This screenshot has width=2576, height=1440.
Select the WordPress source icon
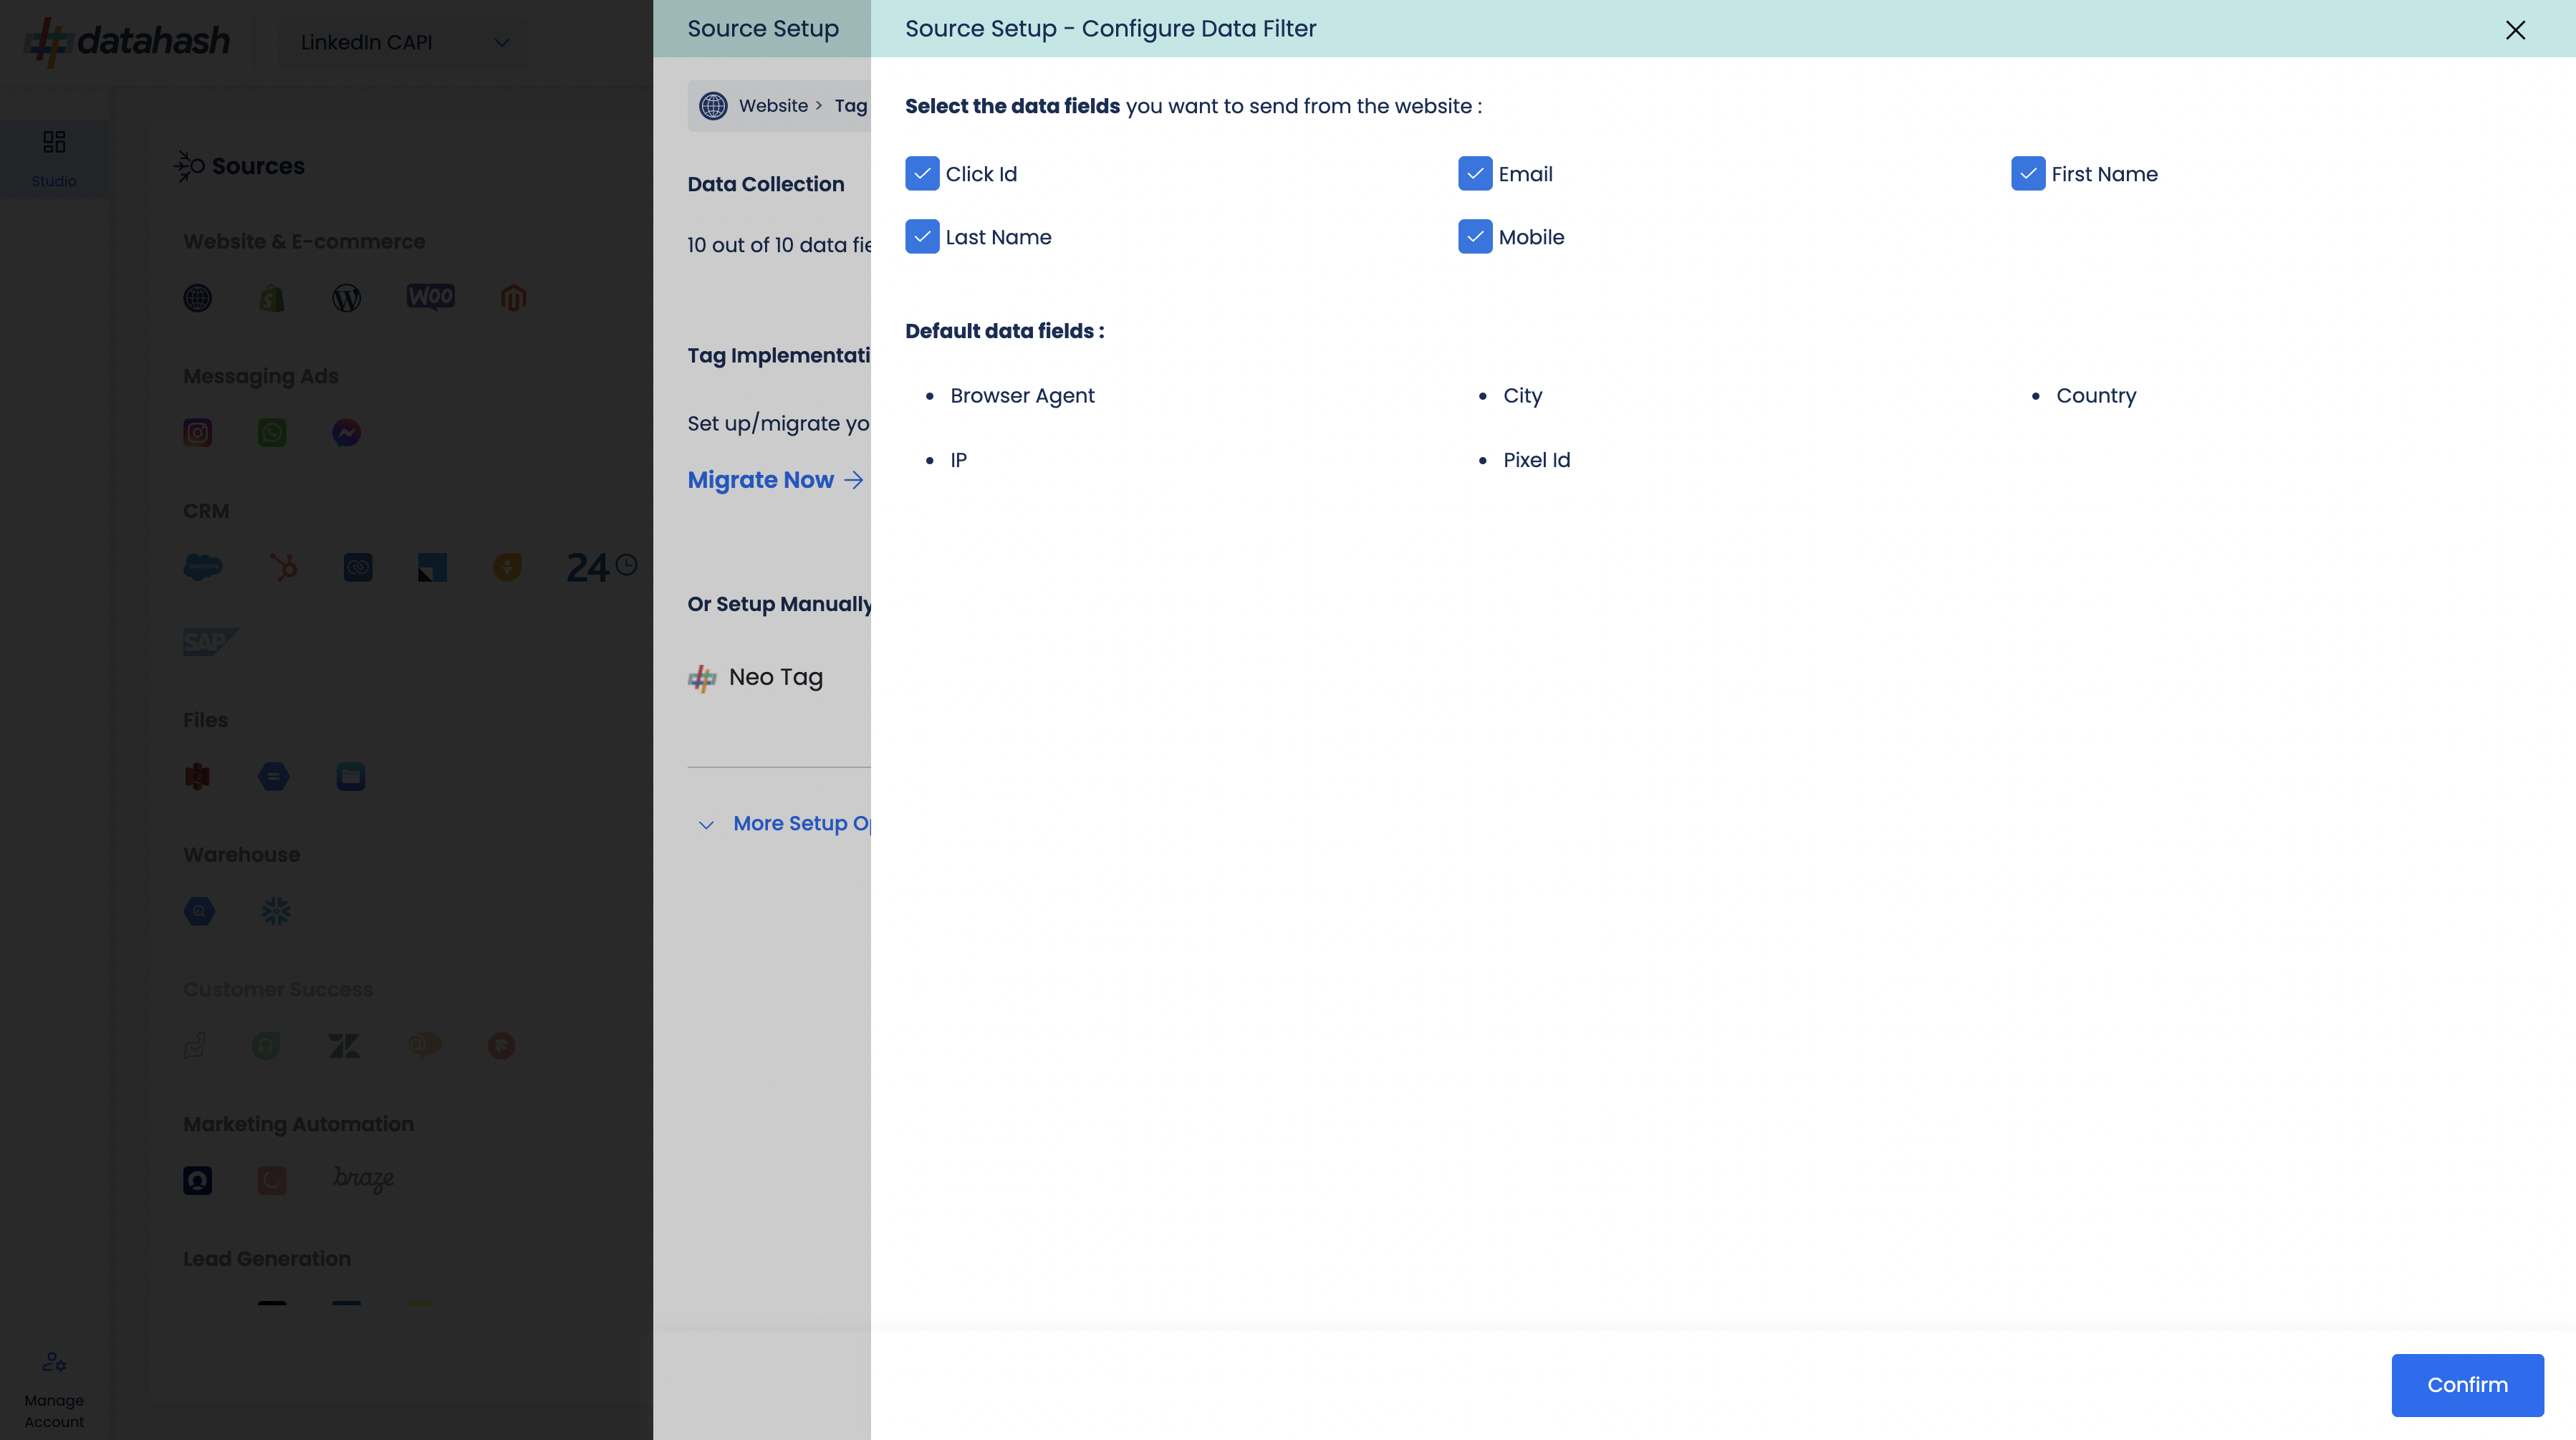coord(346,298)
